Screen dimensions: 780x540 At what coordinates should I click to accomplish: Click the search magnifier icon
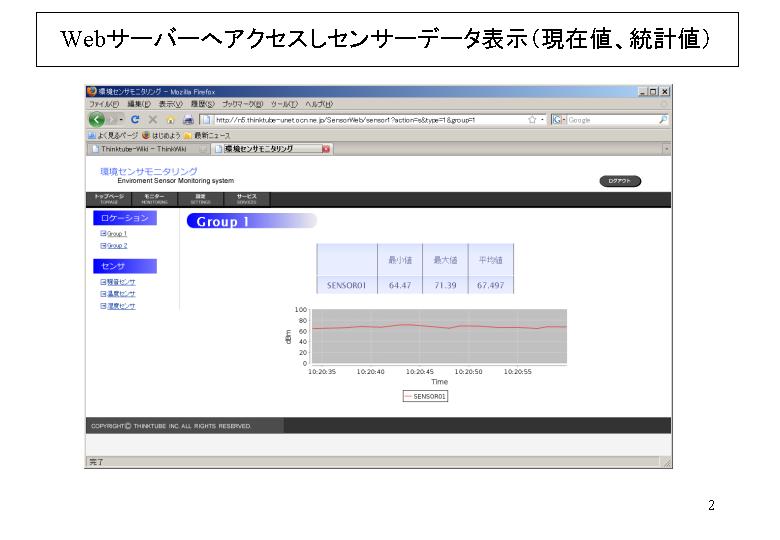pyautogui.click(x=663, y=119)
